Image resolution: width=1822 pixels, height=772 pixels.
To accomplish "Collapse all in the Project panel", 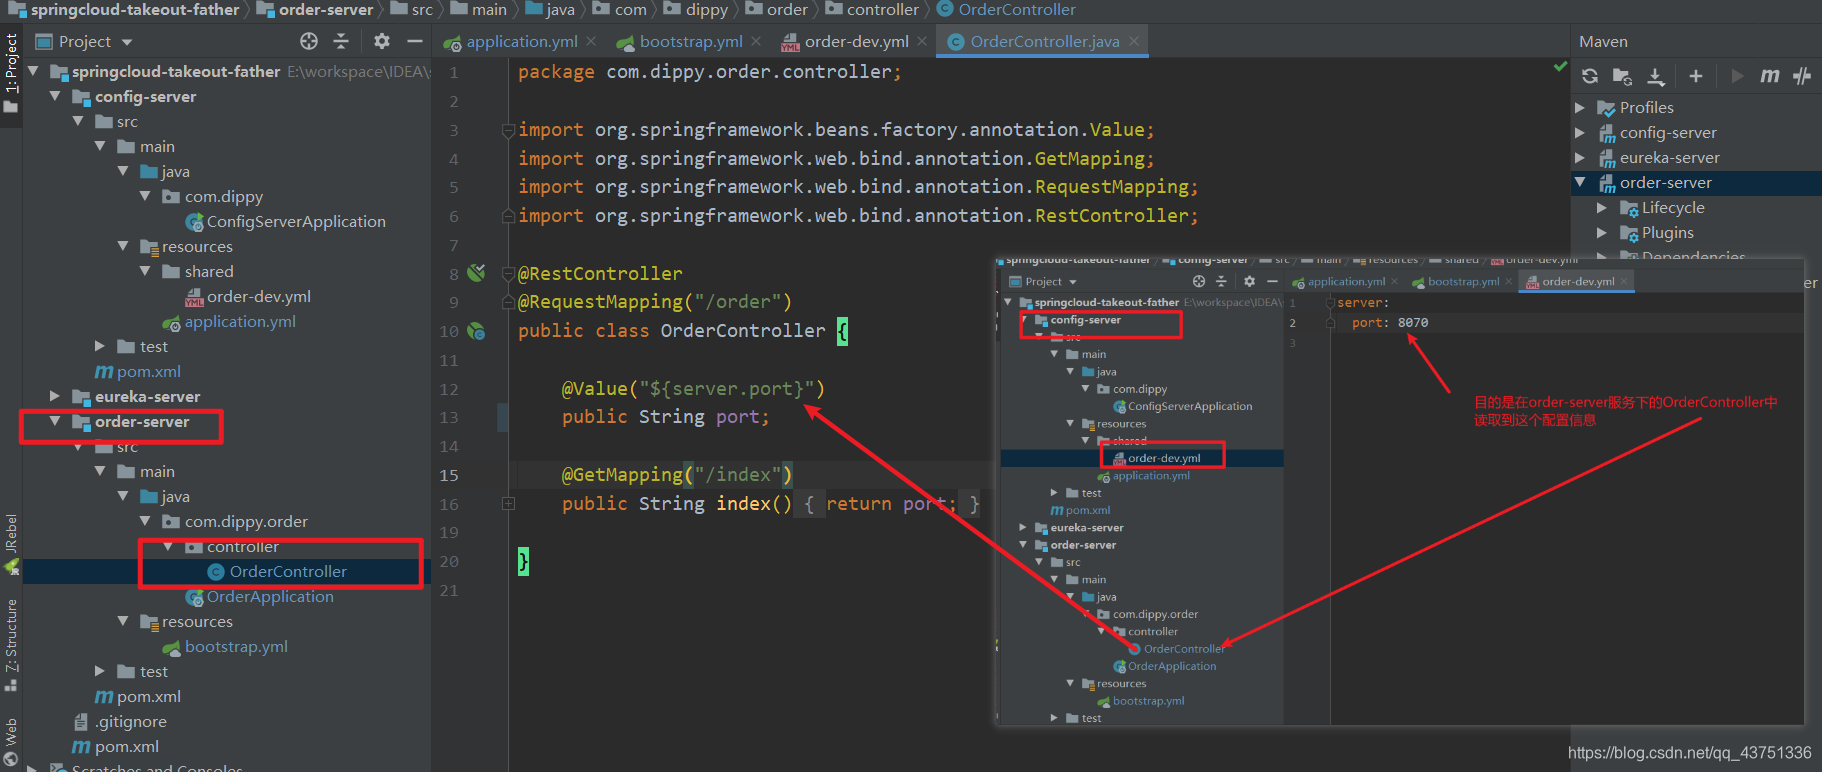I will [341, 41].
